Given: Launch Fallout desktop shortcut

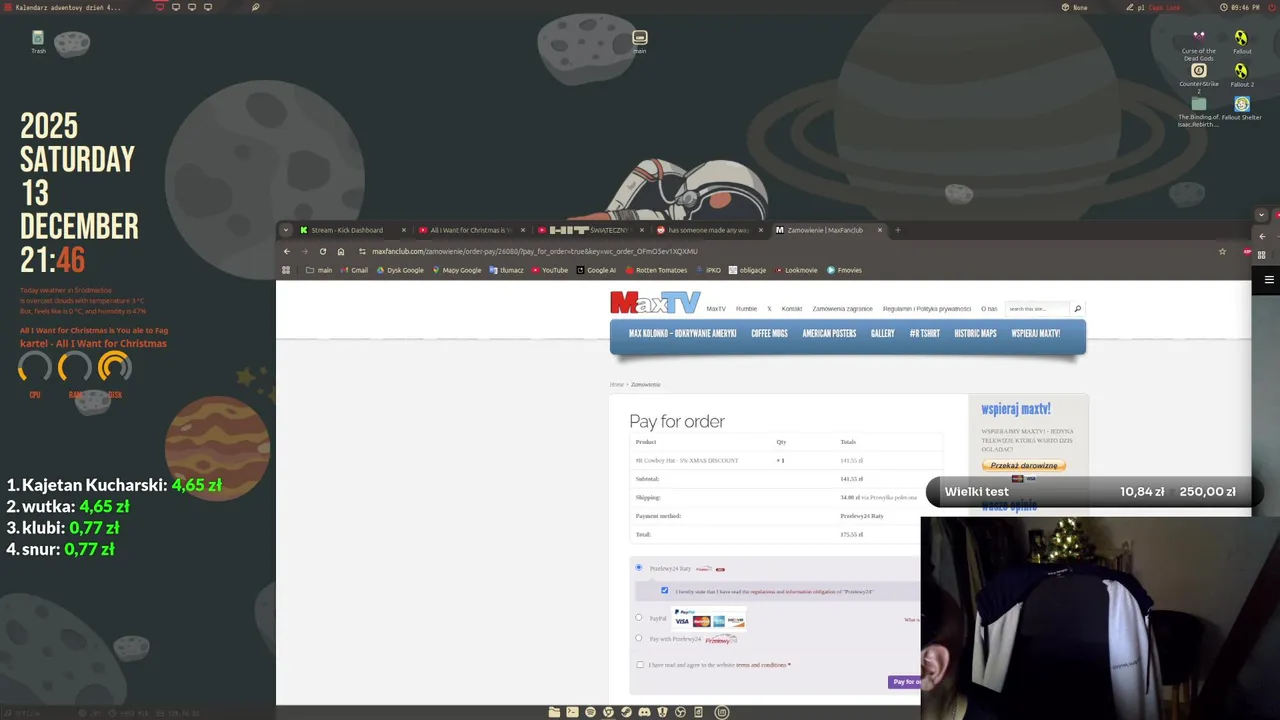Looking at the screenshot, I should tap(1242, 42).
